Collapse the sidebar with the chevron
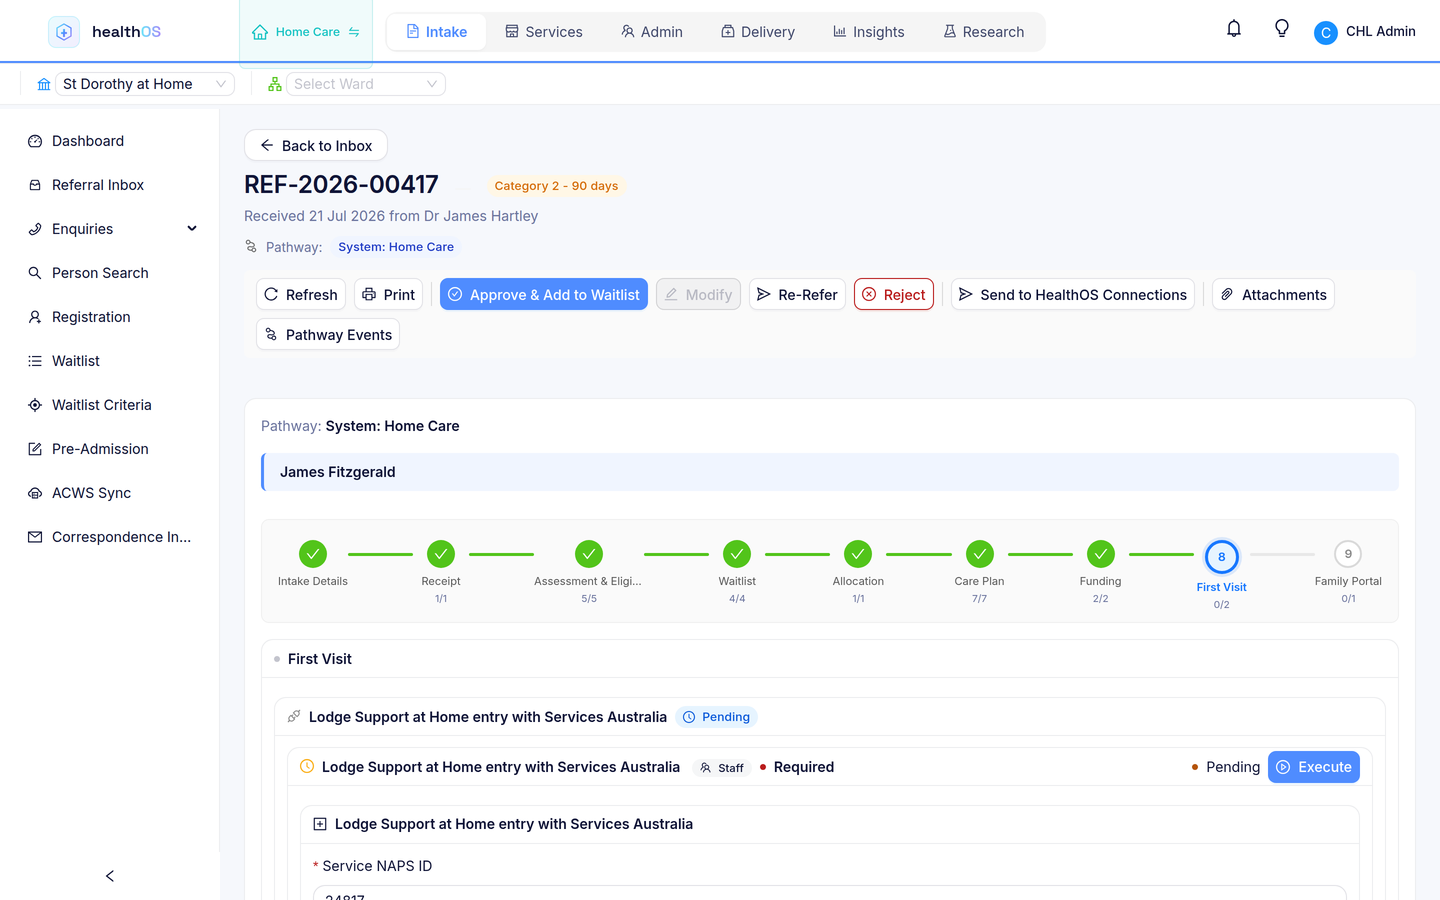The image size is (1440, 900). 110,876
